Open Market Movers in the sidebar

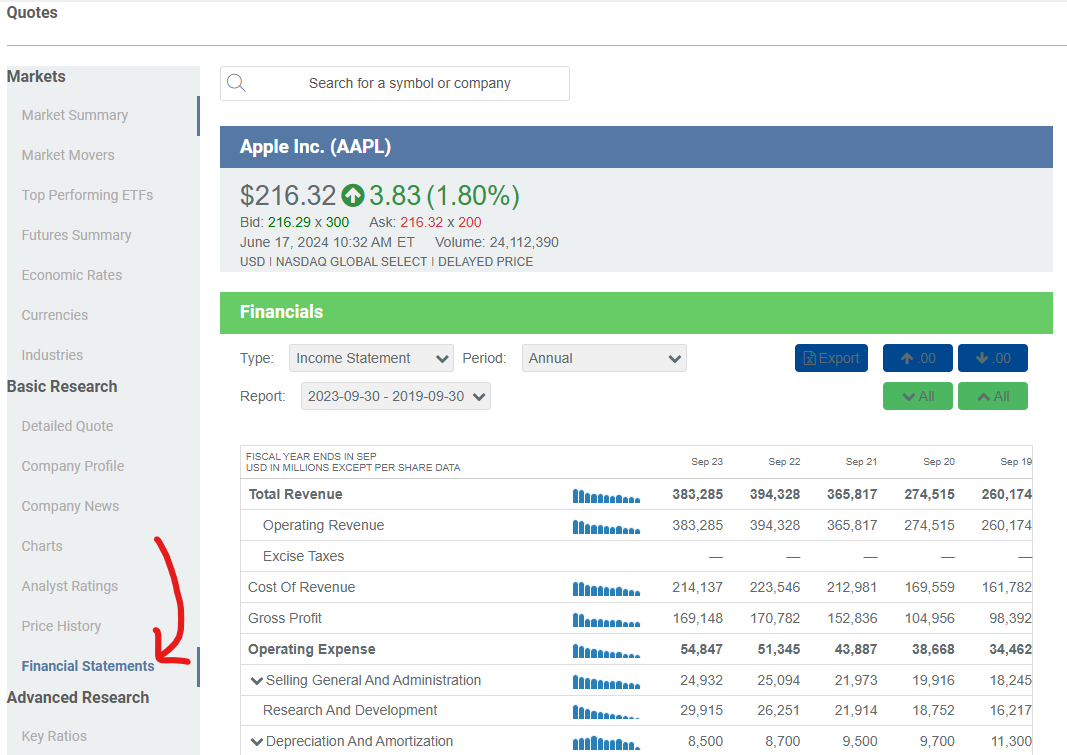point(68,156)
